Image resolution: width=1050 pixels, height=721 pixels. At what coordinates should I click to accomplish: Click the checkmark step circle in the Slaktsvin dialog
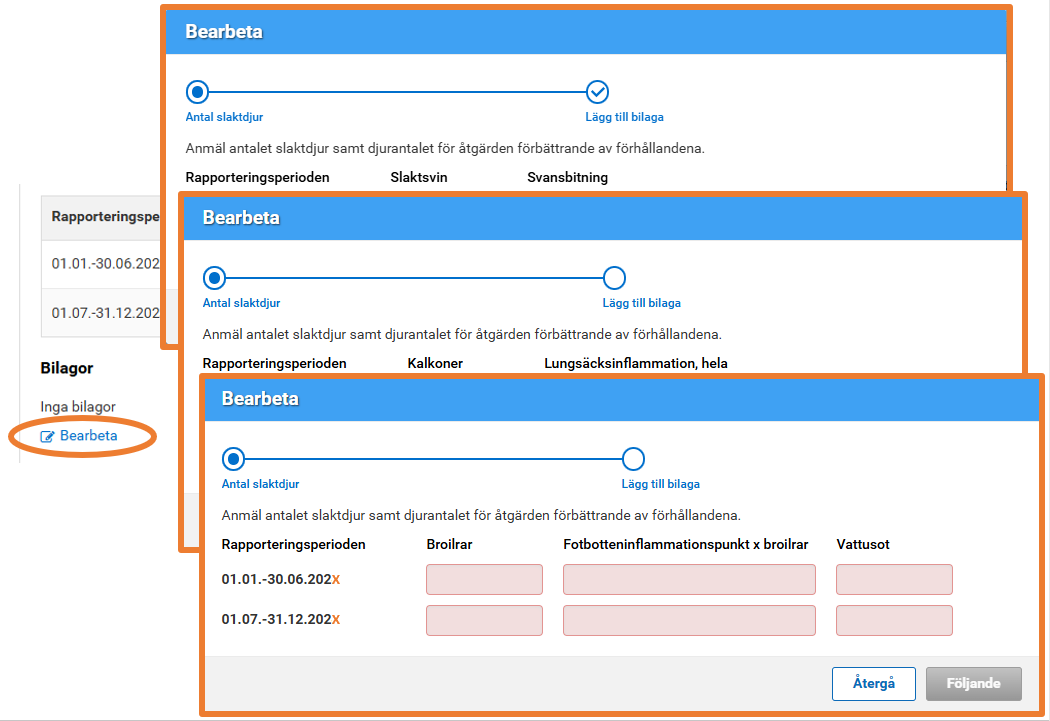click(597, 92)
